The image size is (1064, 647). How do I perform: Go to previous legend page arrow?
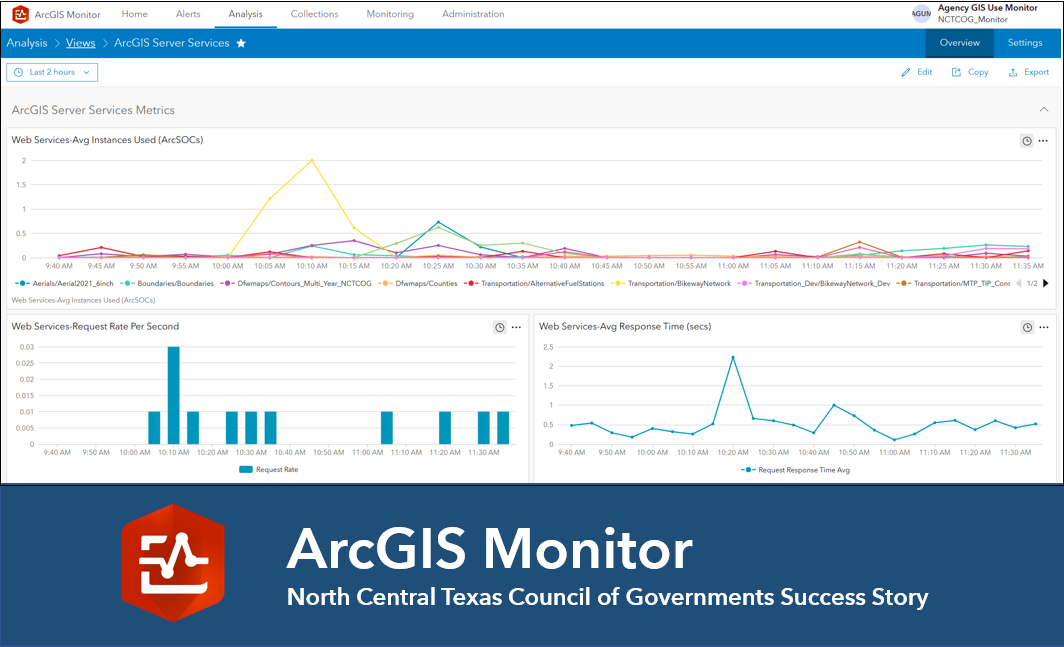[1019, 284]
